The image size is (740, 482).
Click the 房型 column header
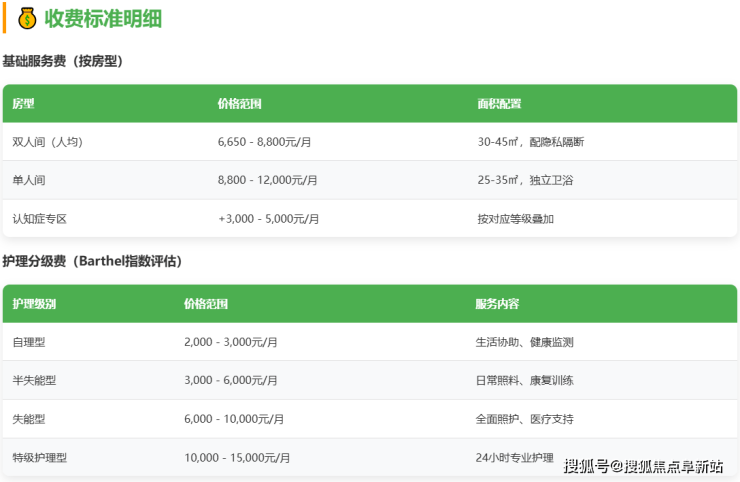pos(23,104)
